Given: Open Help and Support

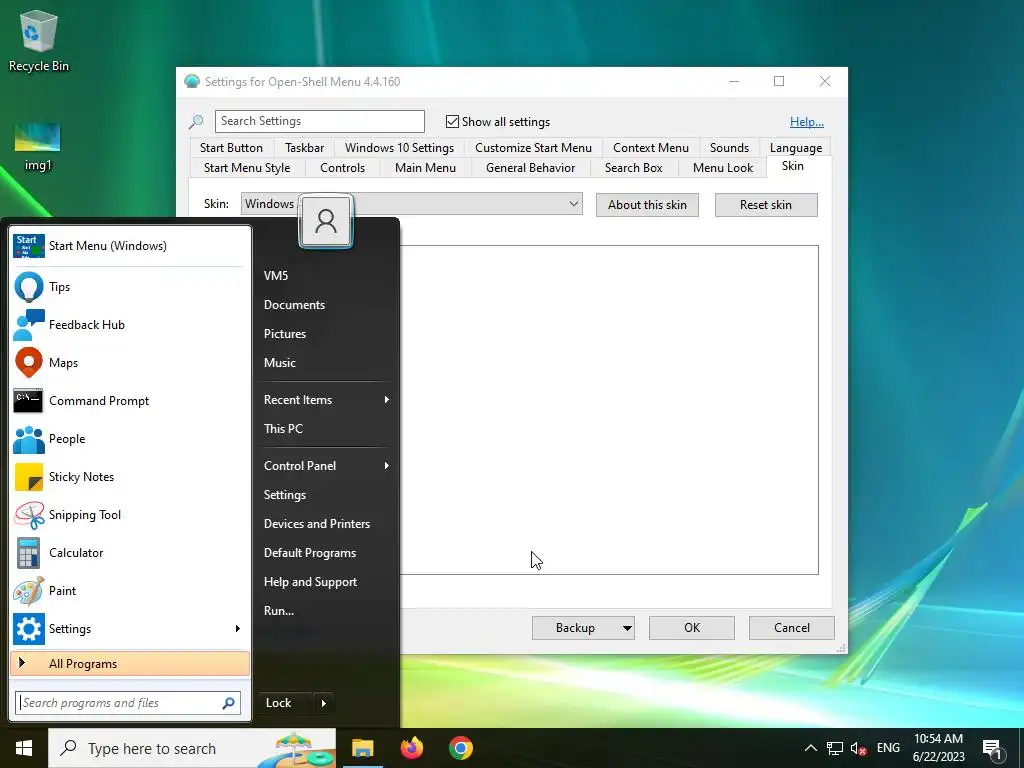Looking at the screenshot, I should [x=327, y=582].
